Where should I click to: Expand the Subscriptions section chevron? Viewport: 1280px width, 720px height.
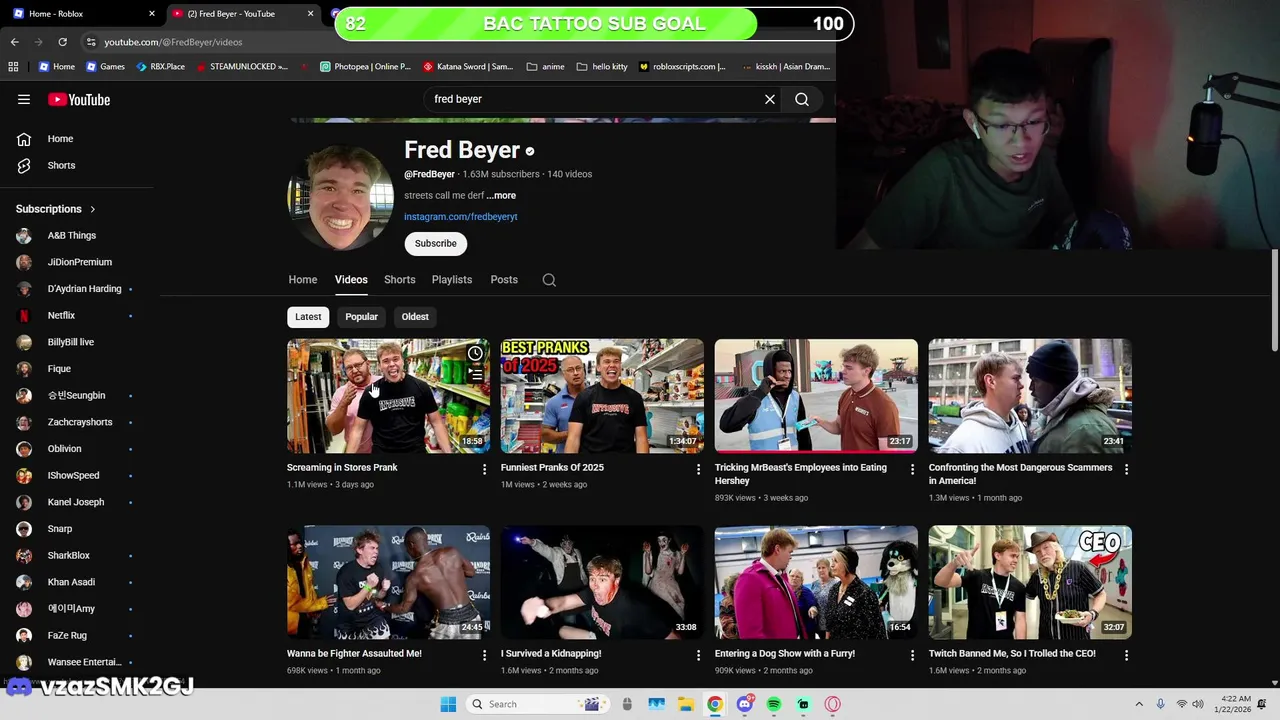[x=93, y=209]
